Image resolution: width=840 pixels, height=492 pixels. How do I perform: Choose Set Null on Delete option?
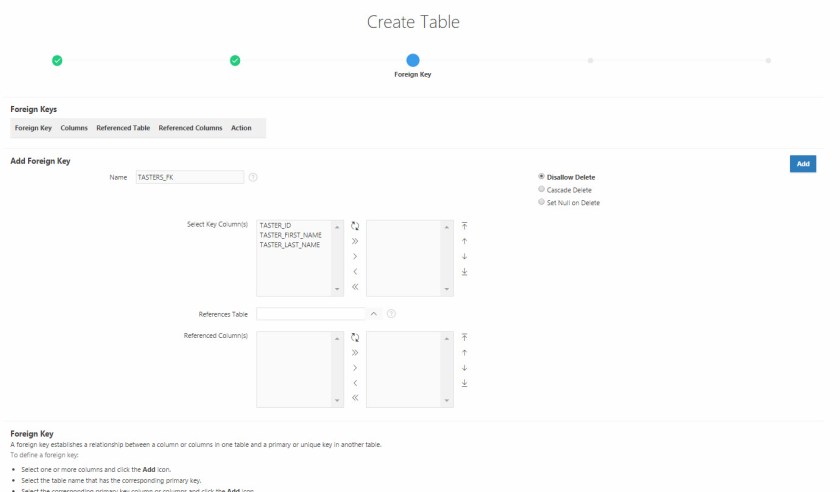tap(542, 202)
